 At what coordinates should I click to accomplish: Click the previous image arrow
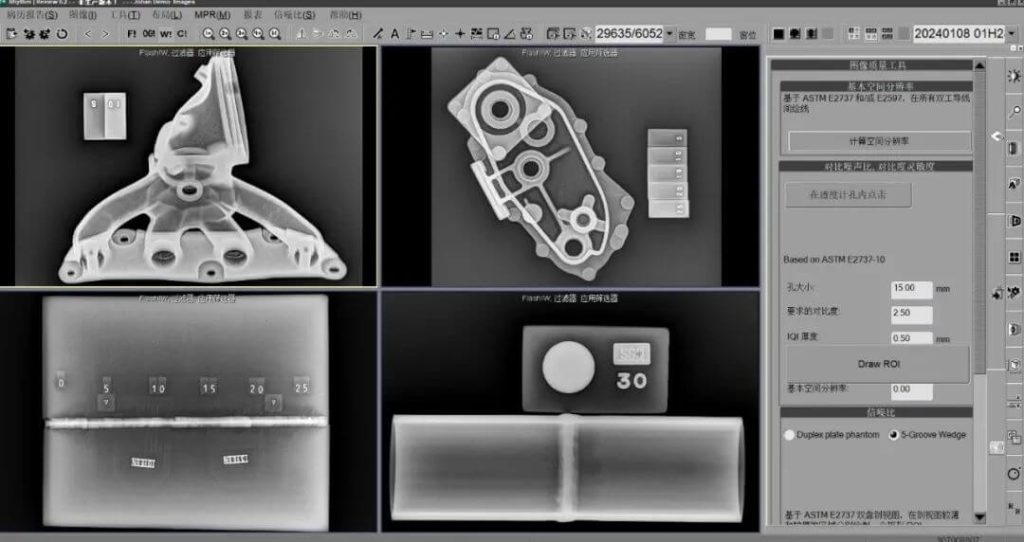pyautogui.click(x=87, y=34)
